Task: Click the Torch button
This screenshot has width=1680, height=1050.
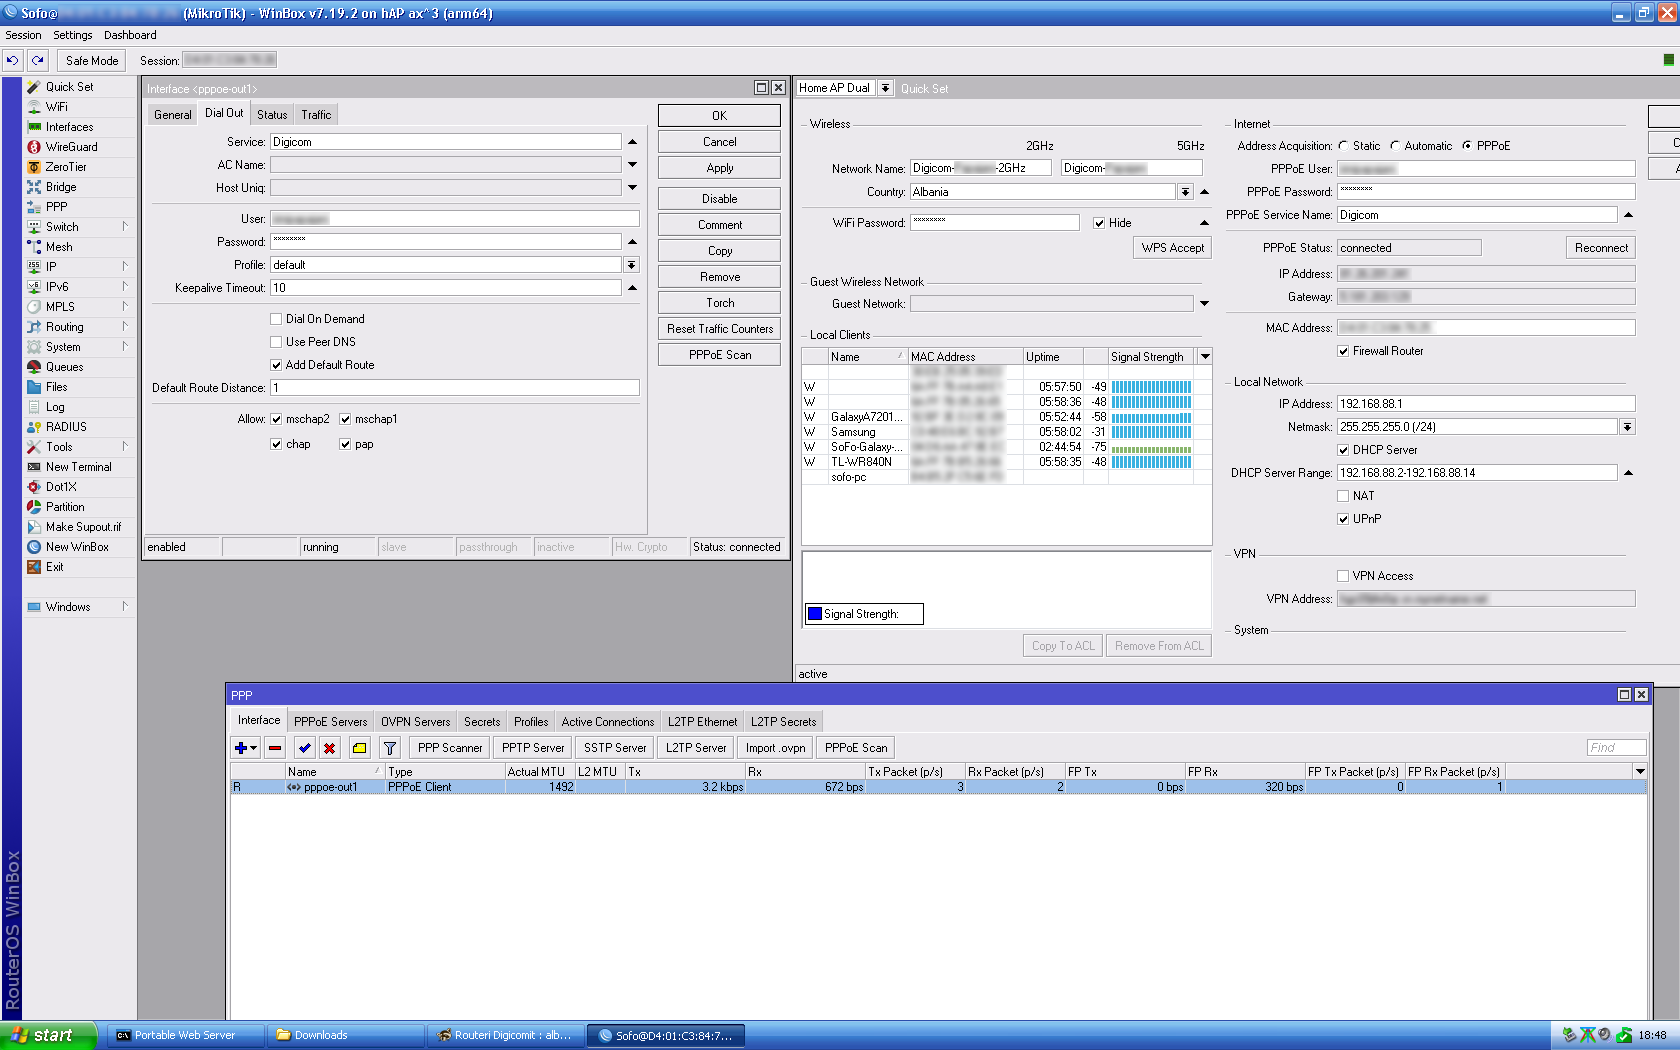Action: tap(719, 303)
